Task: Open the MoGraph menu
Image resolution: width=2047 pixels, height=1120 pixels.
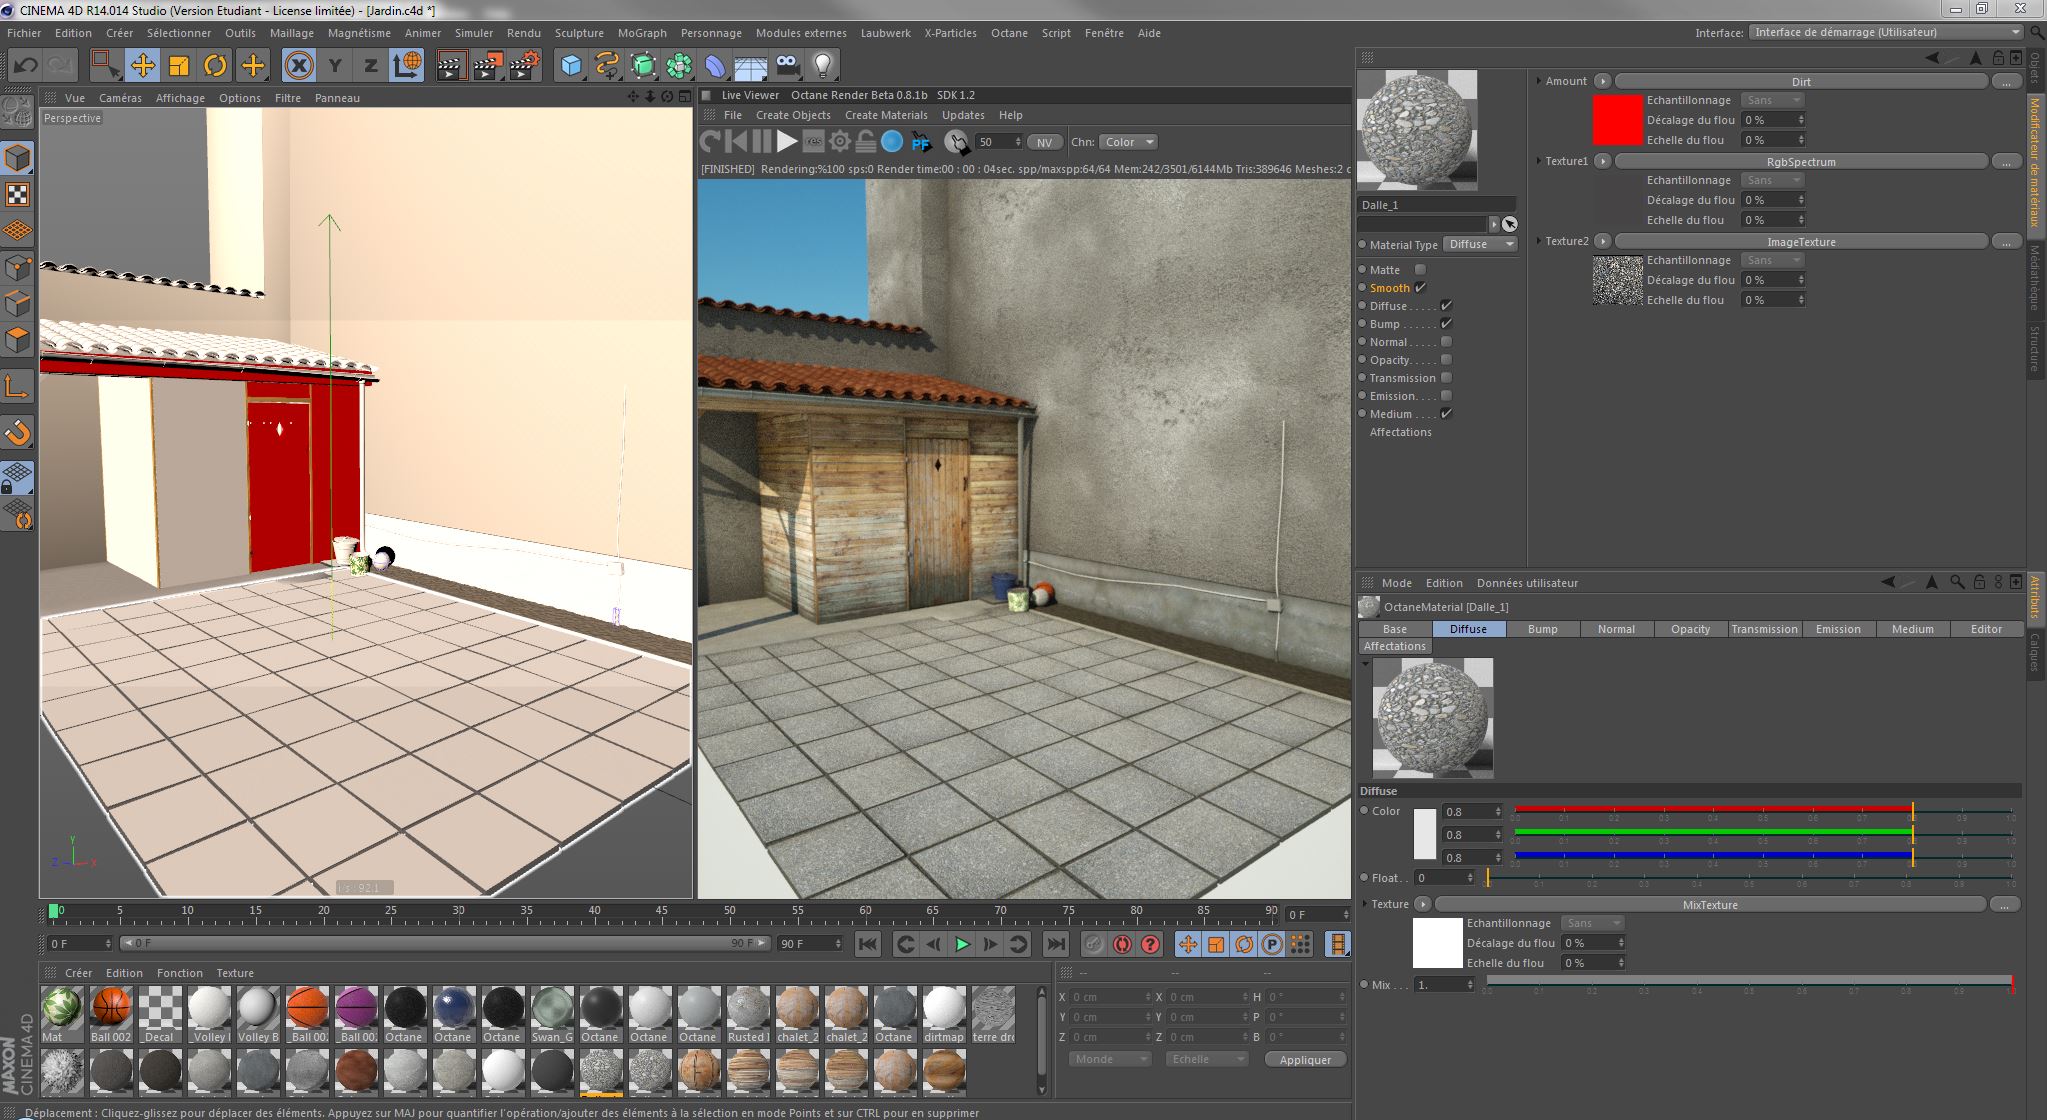Action: 641,33
